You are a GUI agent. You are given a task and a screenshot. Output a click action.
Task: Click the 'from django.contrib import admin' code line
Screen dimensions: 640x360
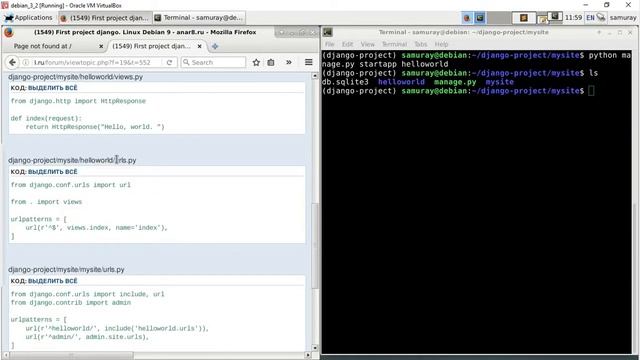[x=71, y=302]
